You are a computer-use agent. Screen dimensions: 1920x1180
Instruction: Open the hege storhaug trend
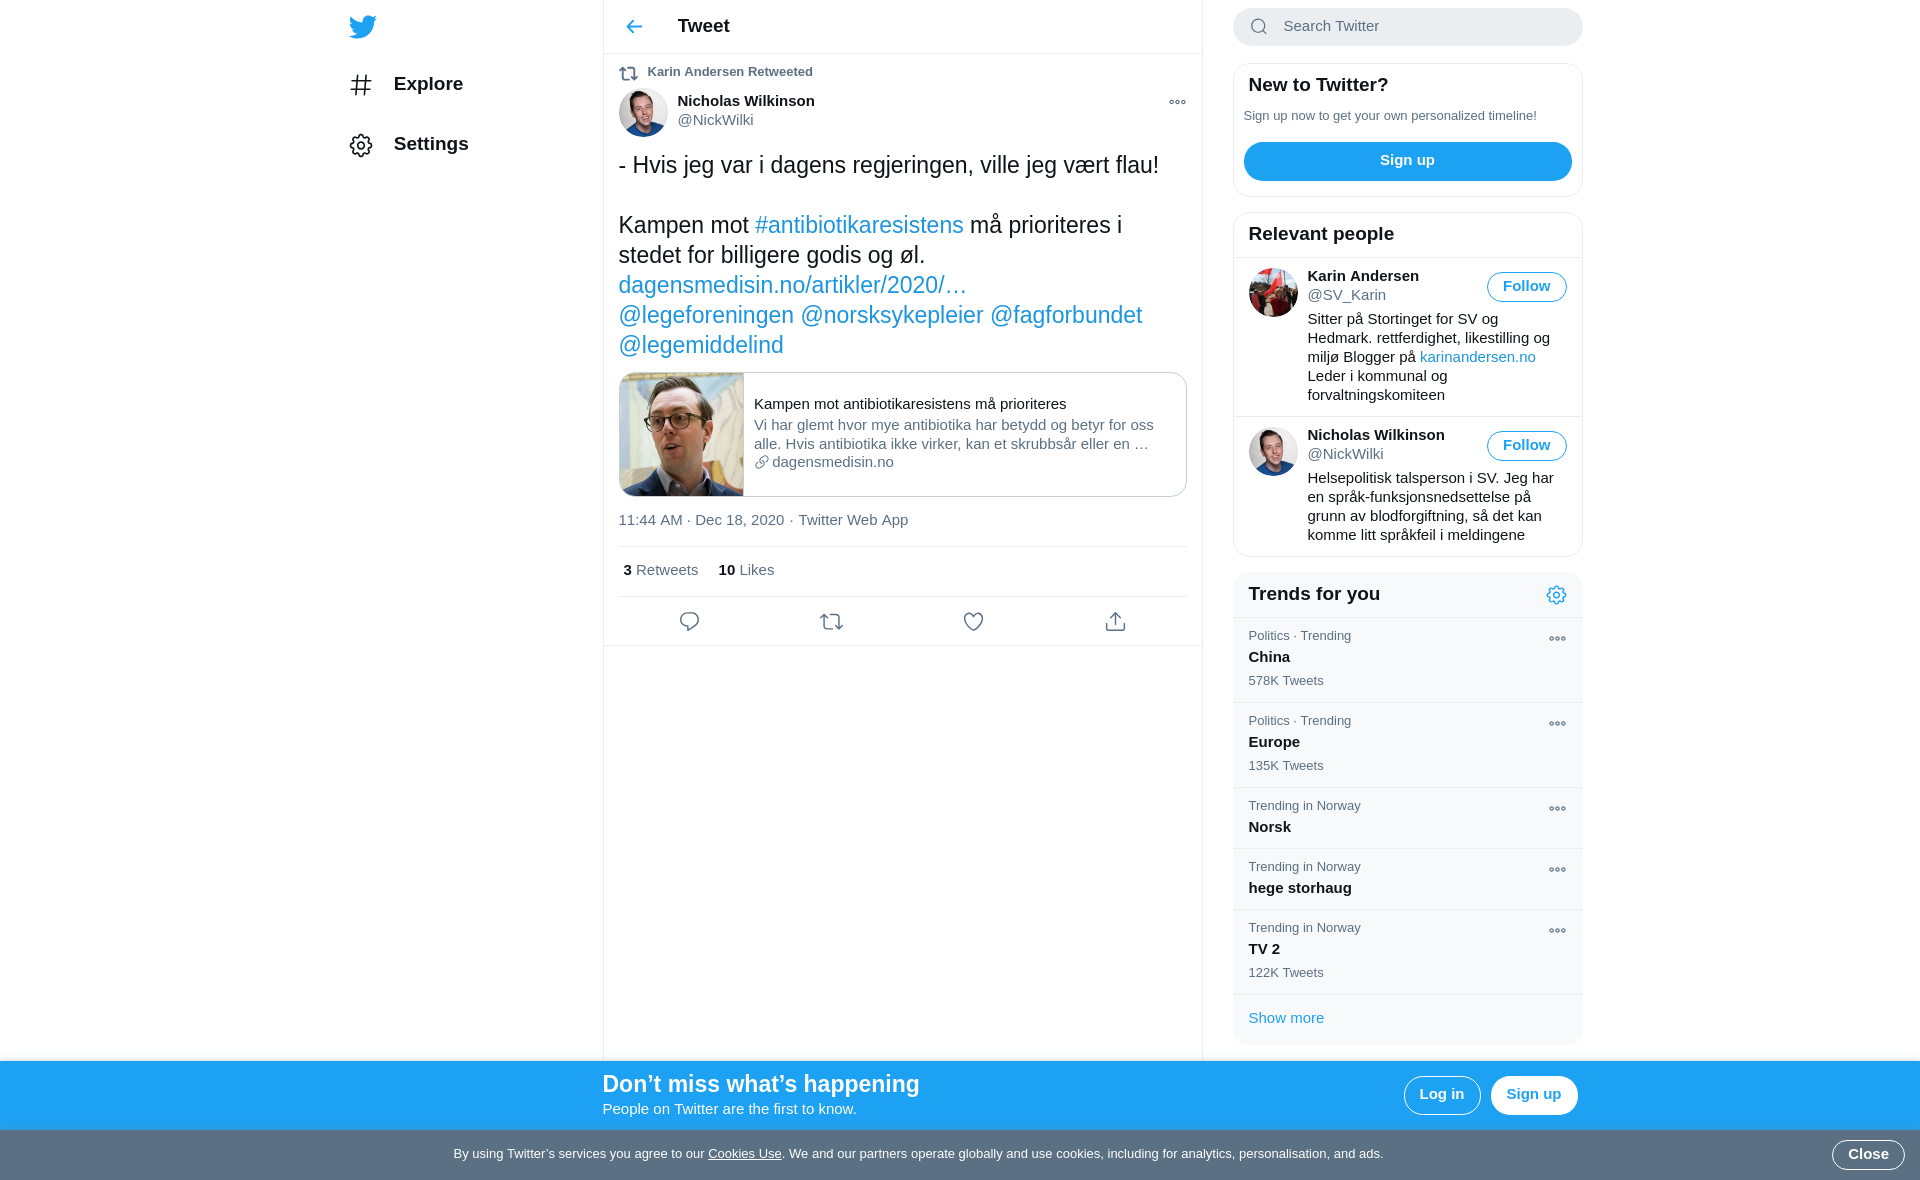1407,879
